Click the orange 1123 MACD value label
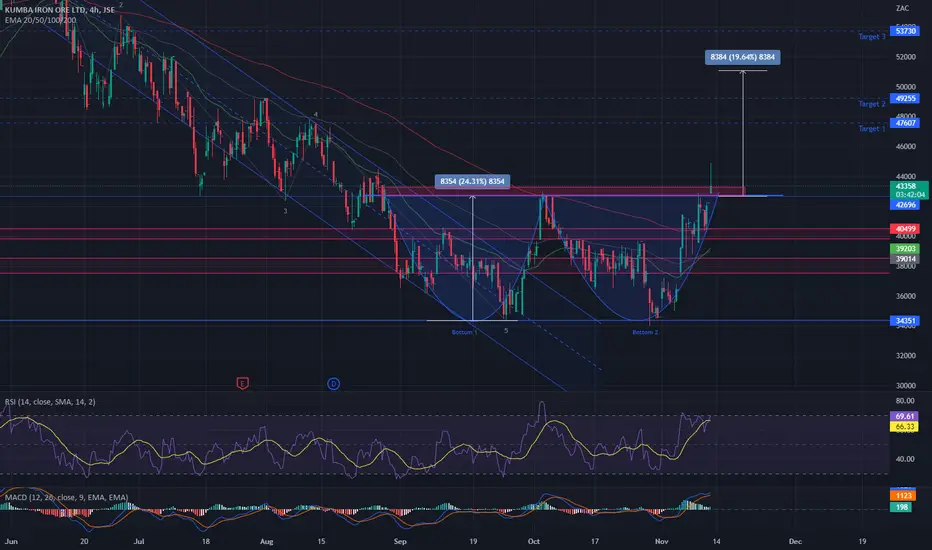 tap(902, 496)
